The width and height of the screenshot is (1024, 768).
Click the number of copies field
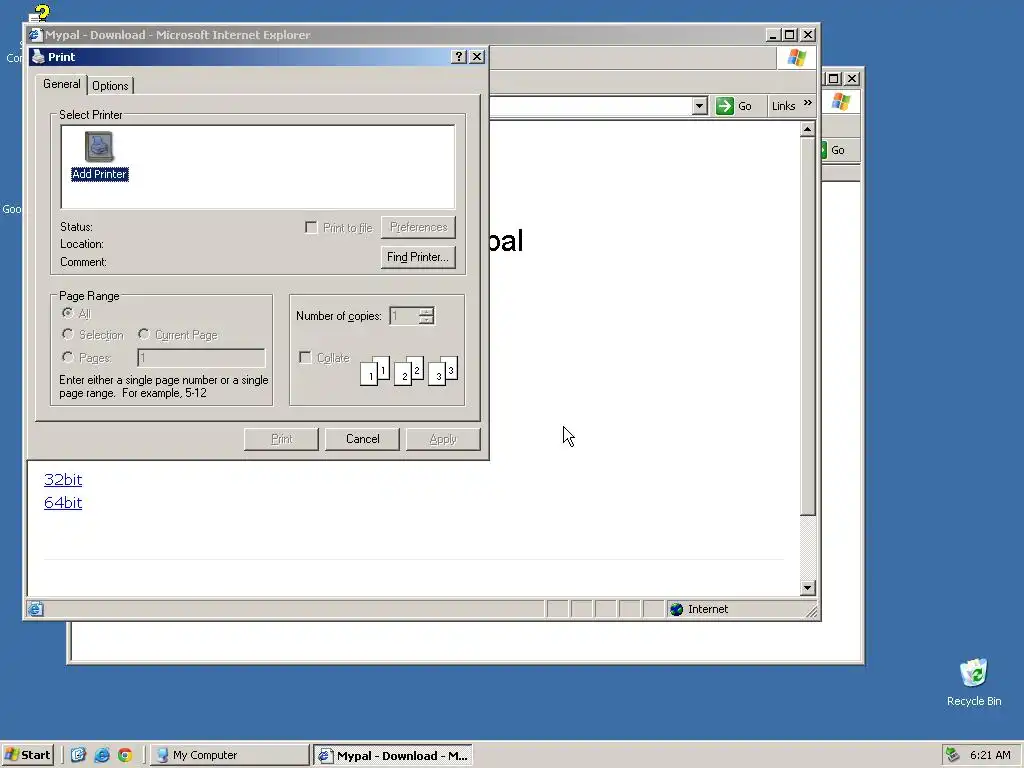405,316
